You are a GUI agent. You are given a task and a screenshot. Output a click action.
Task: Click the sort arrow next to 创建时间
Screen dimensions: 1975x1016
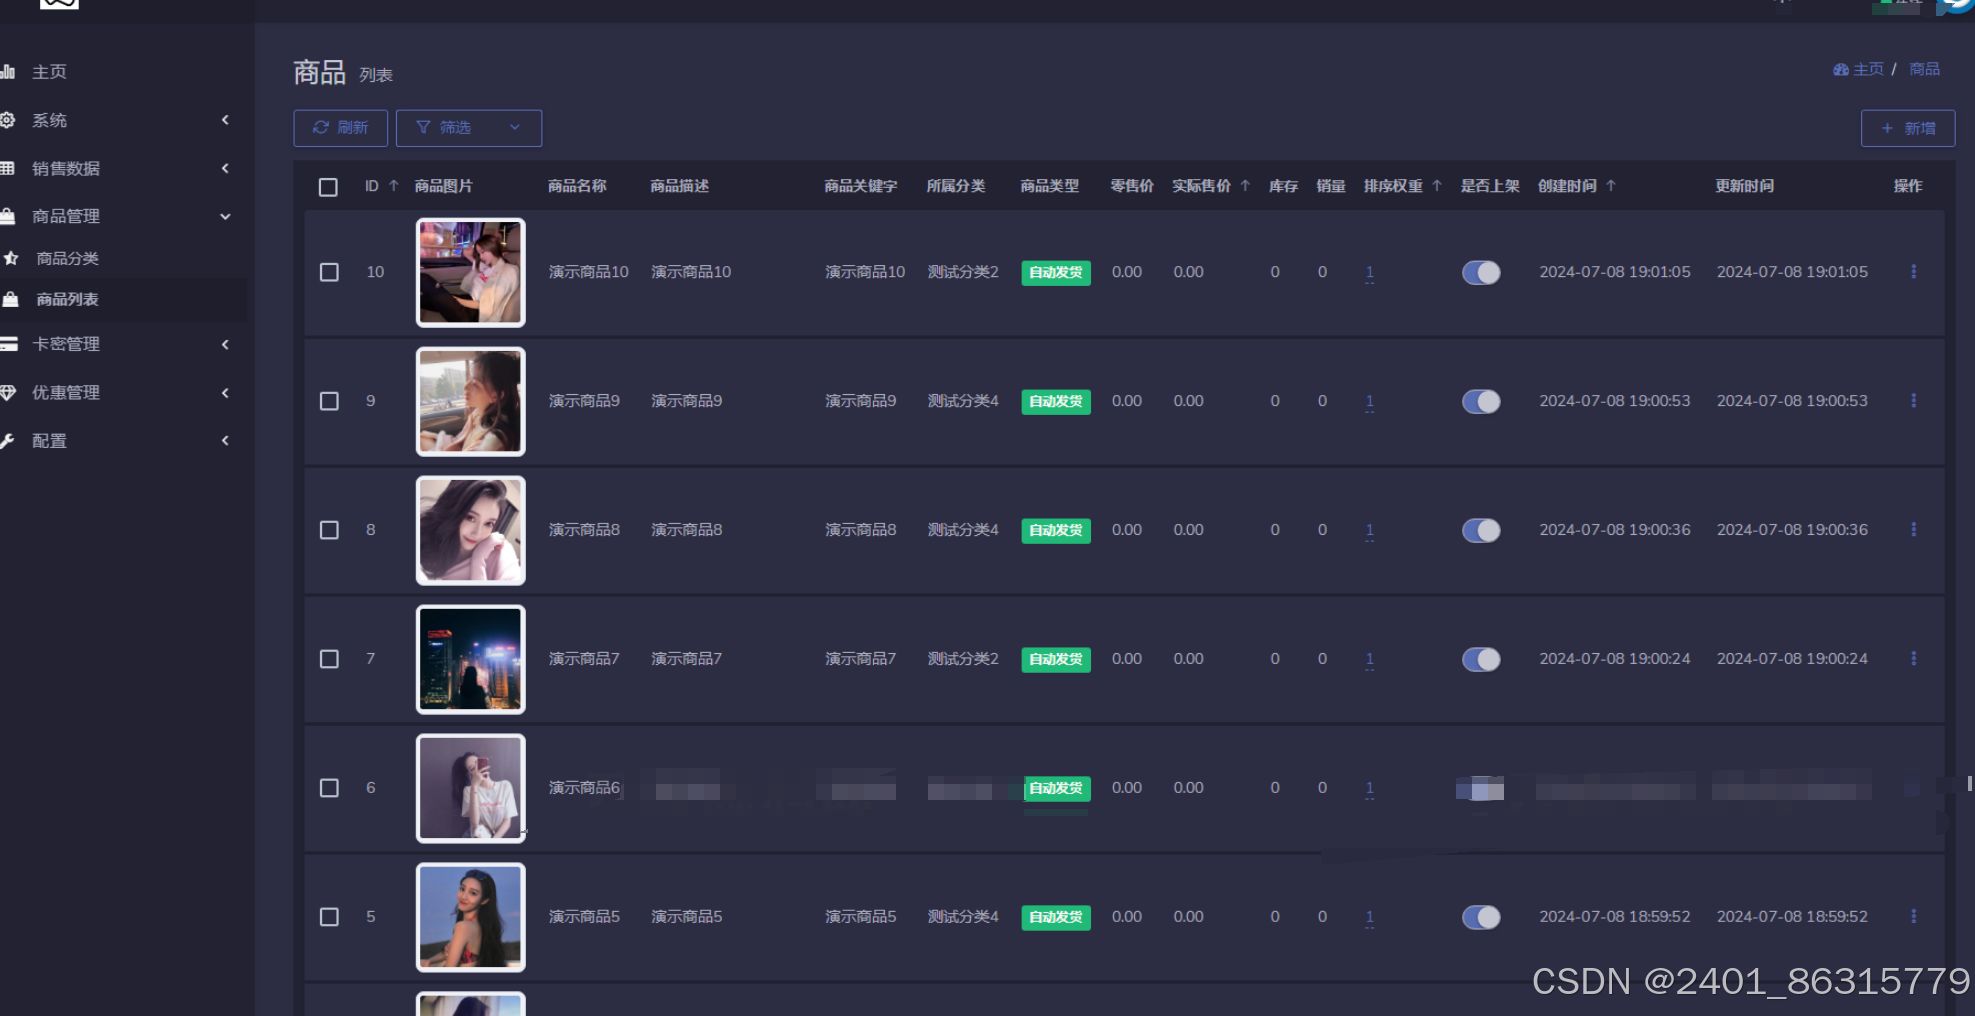[x=1610, y=186]
